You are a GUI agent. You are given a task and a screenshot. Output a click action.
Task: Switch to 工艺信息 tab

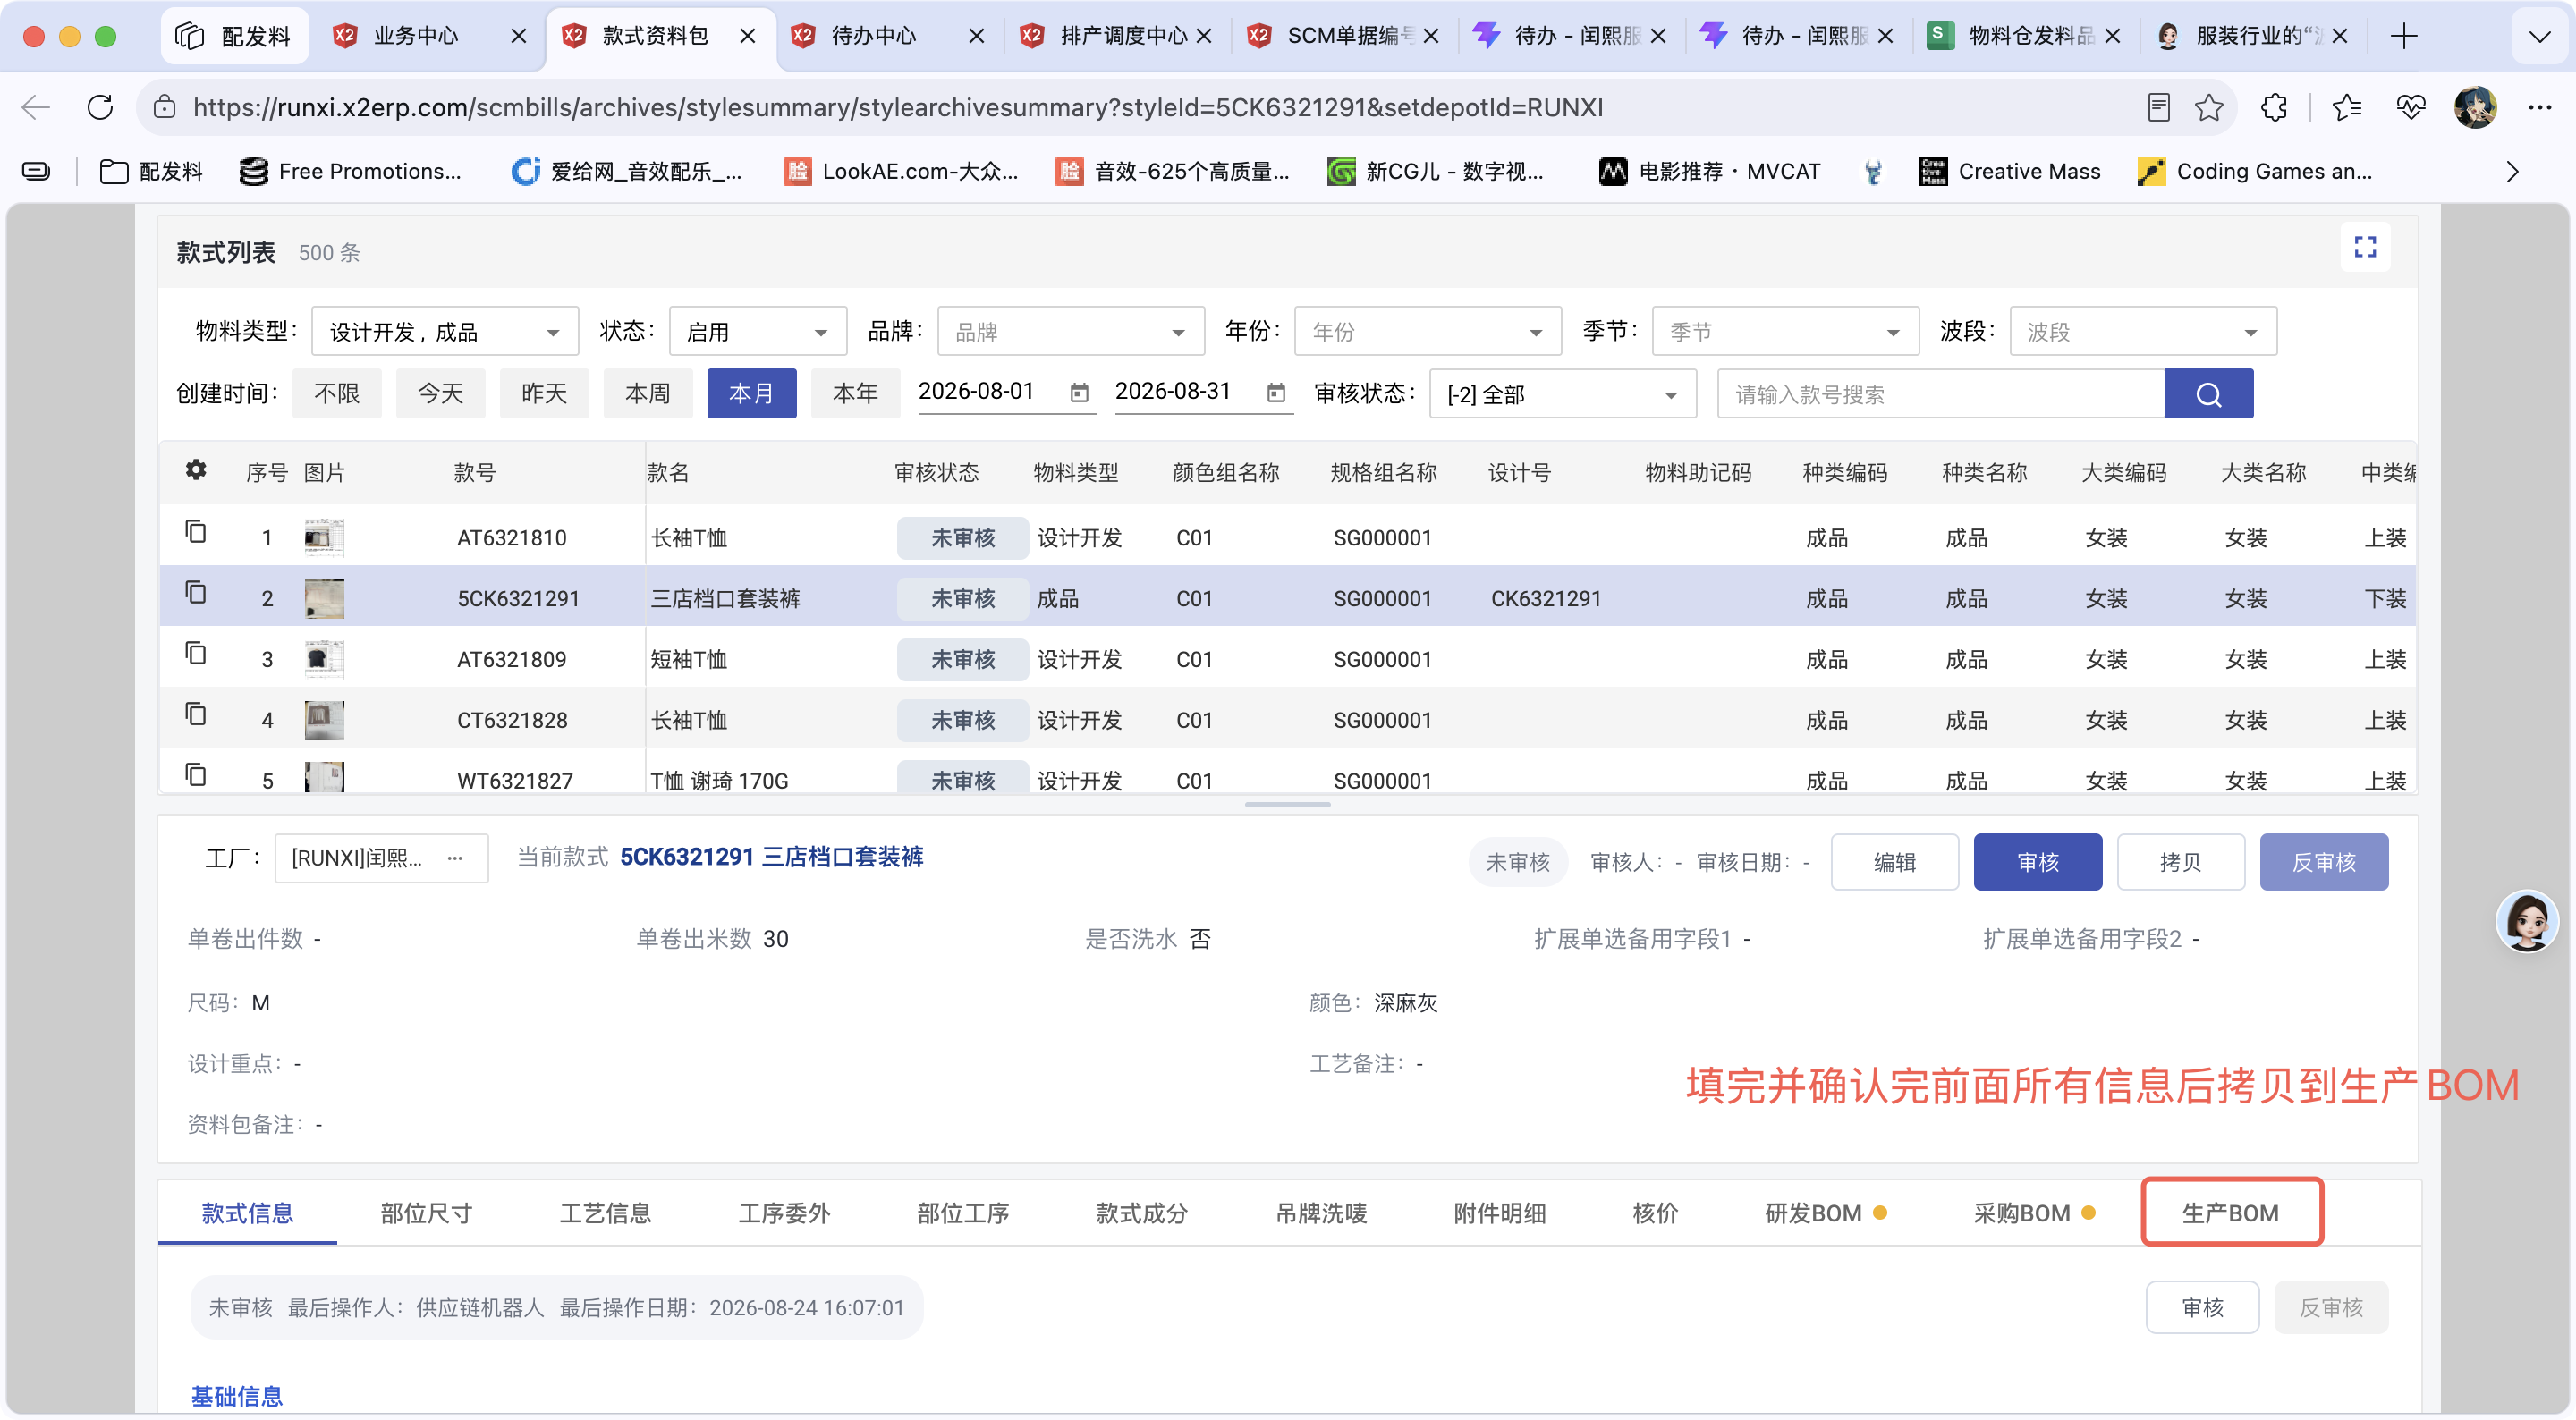click(605, 1214)
